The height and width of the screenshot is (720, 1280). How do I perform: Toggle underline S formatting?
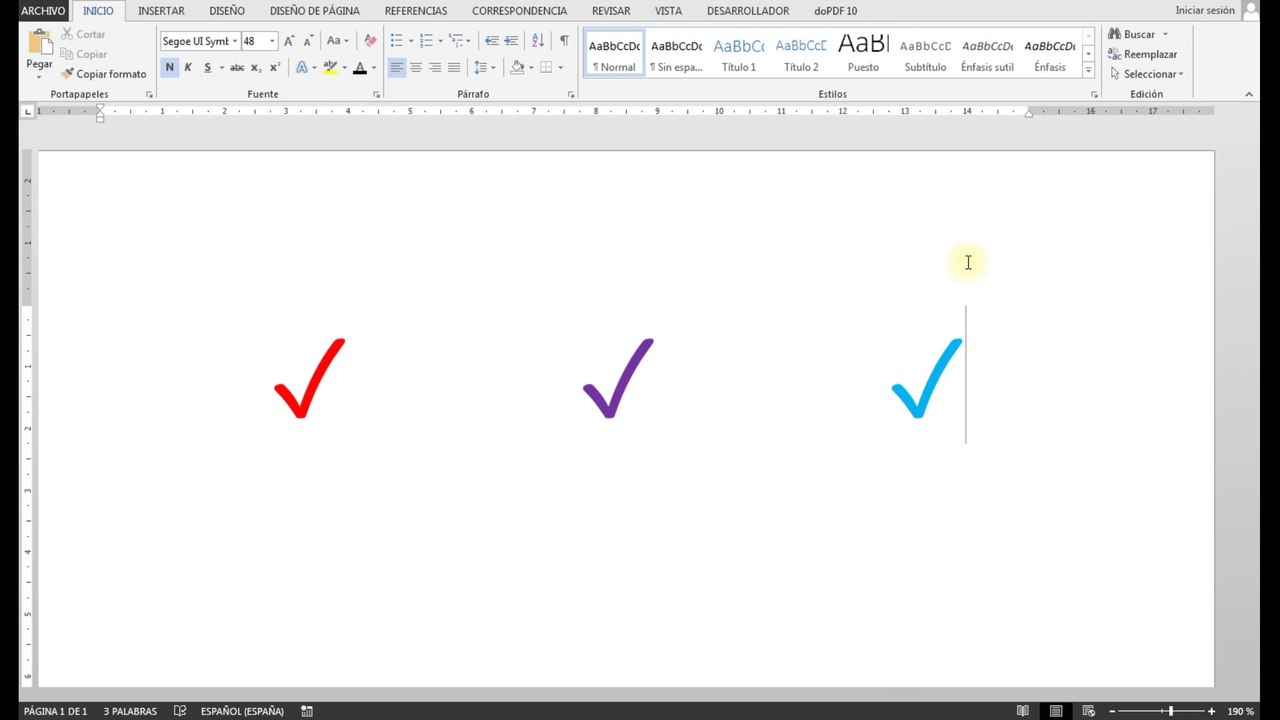pos(207,67)
